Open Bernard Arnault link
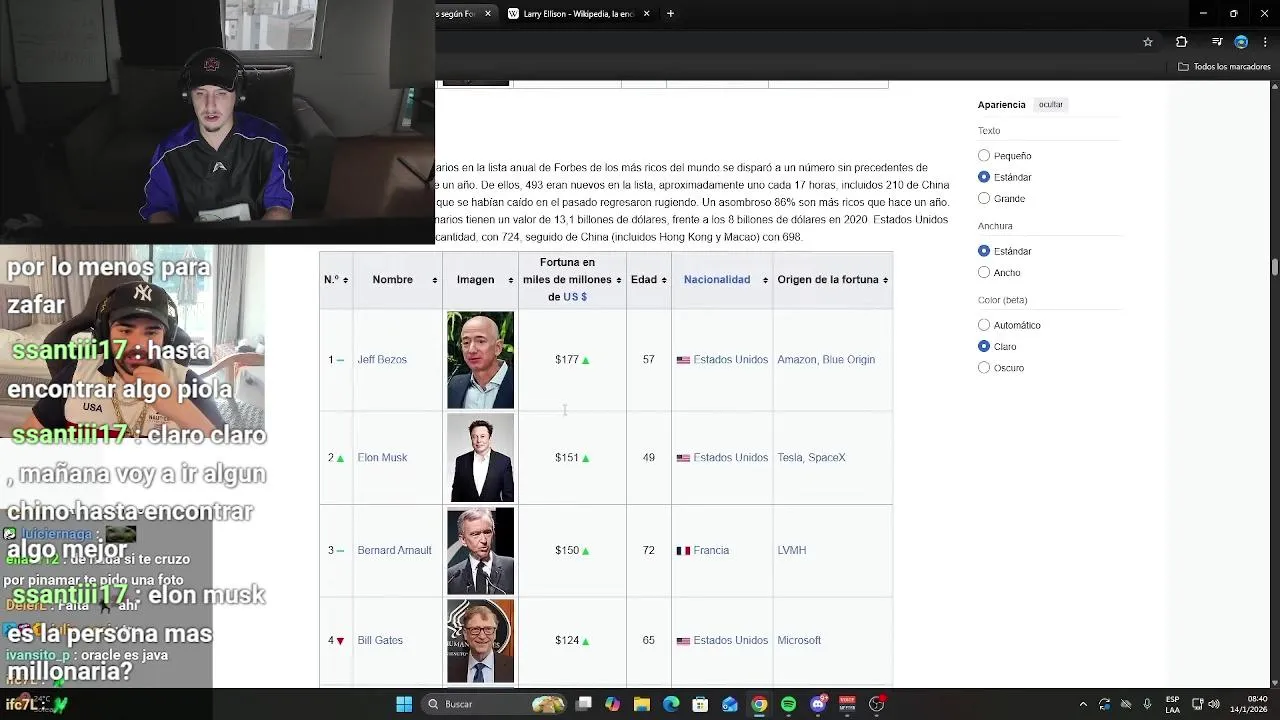The image size is (1280, 720). click(394, 551)
